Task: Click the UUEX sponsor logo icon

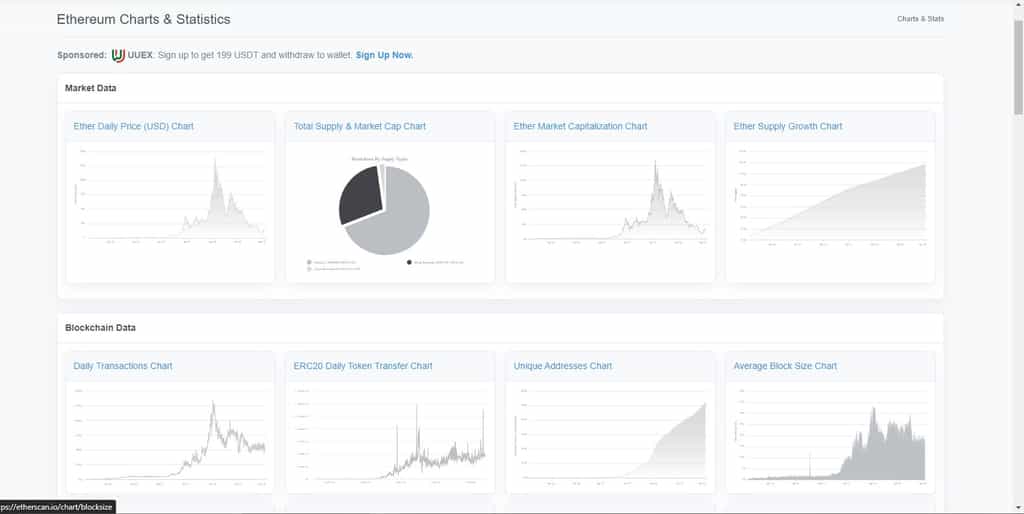Action: click(x=118, y=56)
